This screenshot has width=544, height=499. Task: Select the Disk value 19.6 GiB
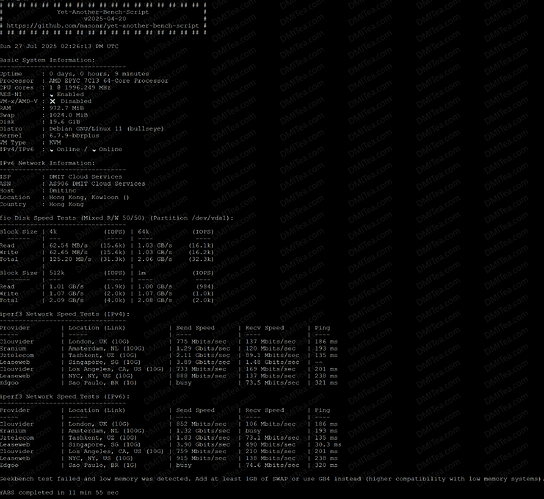(65, 122)
